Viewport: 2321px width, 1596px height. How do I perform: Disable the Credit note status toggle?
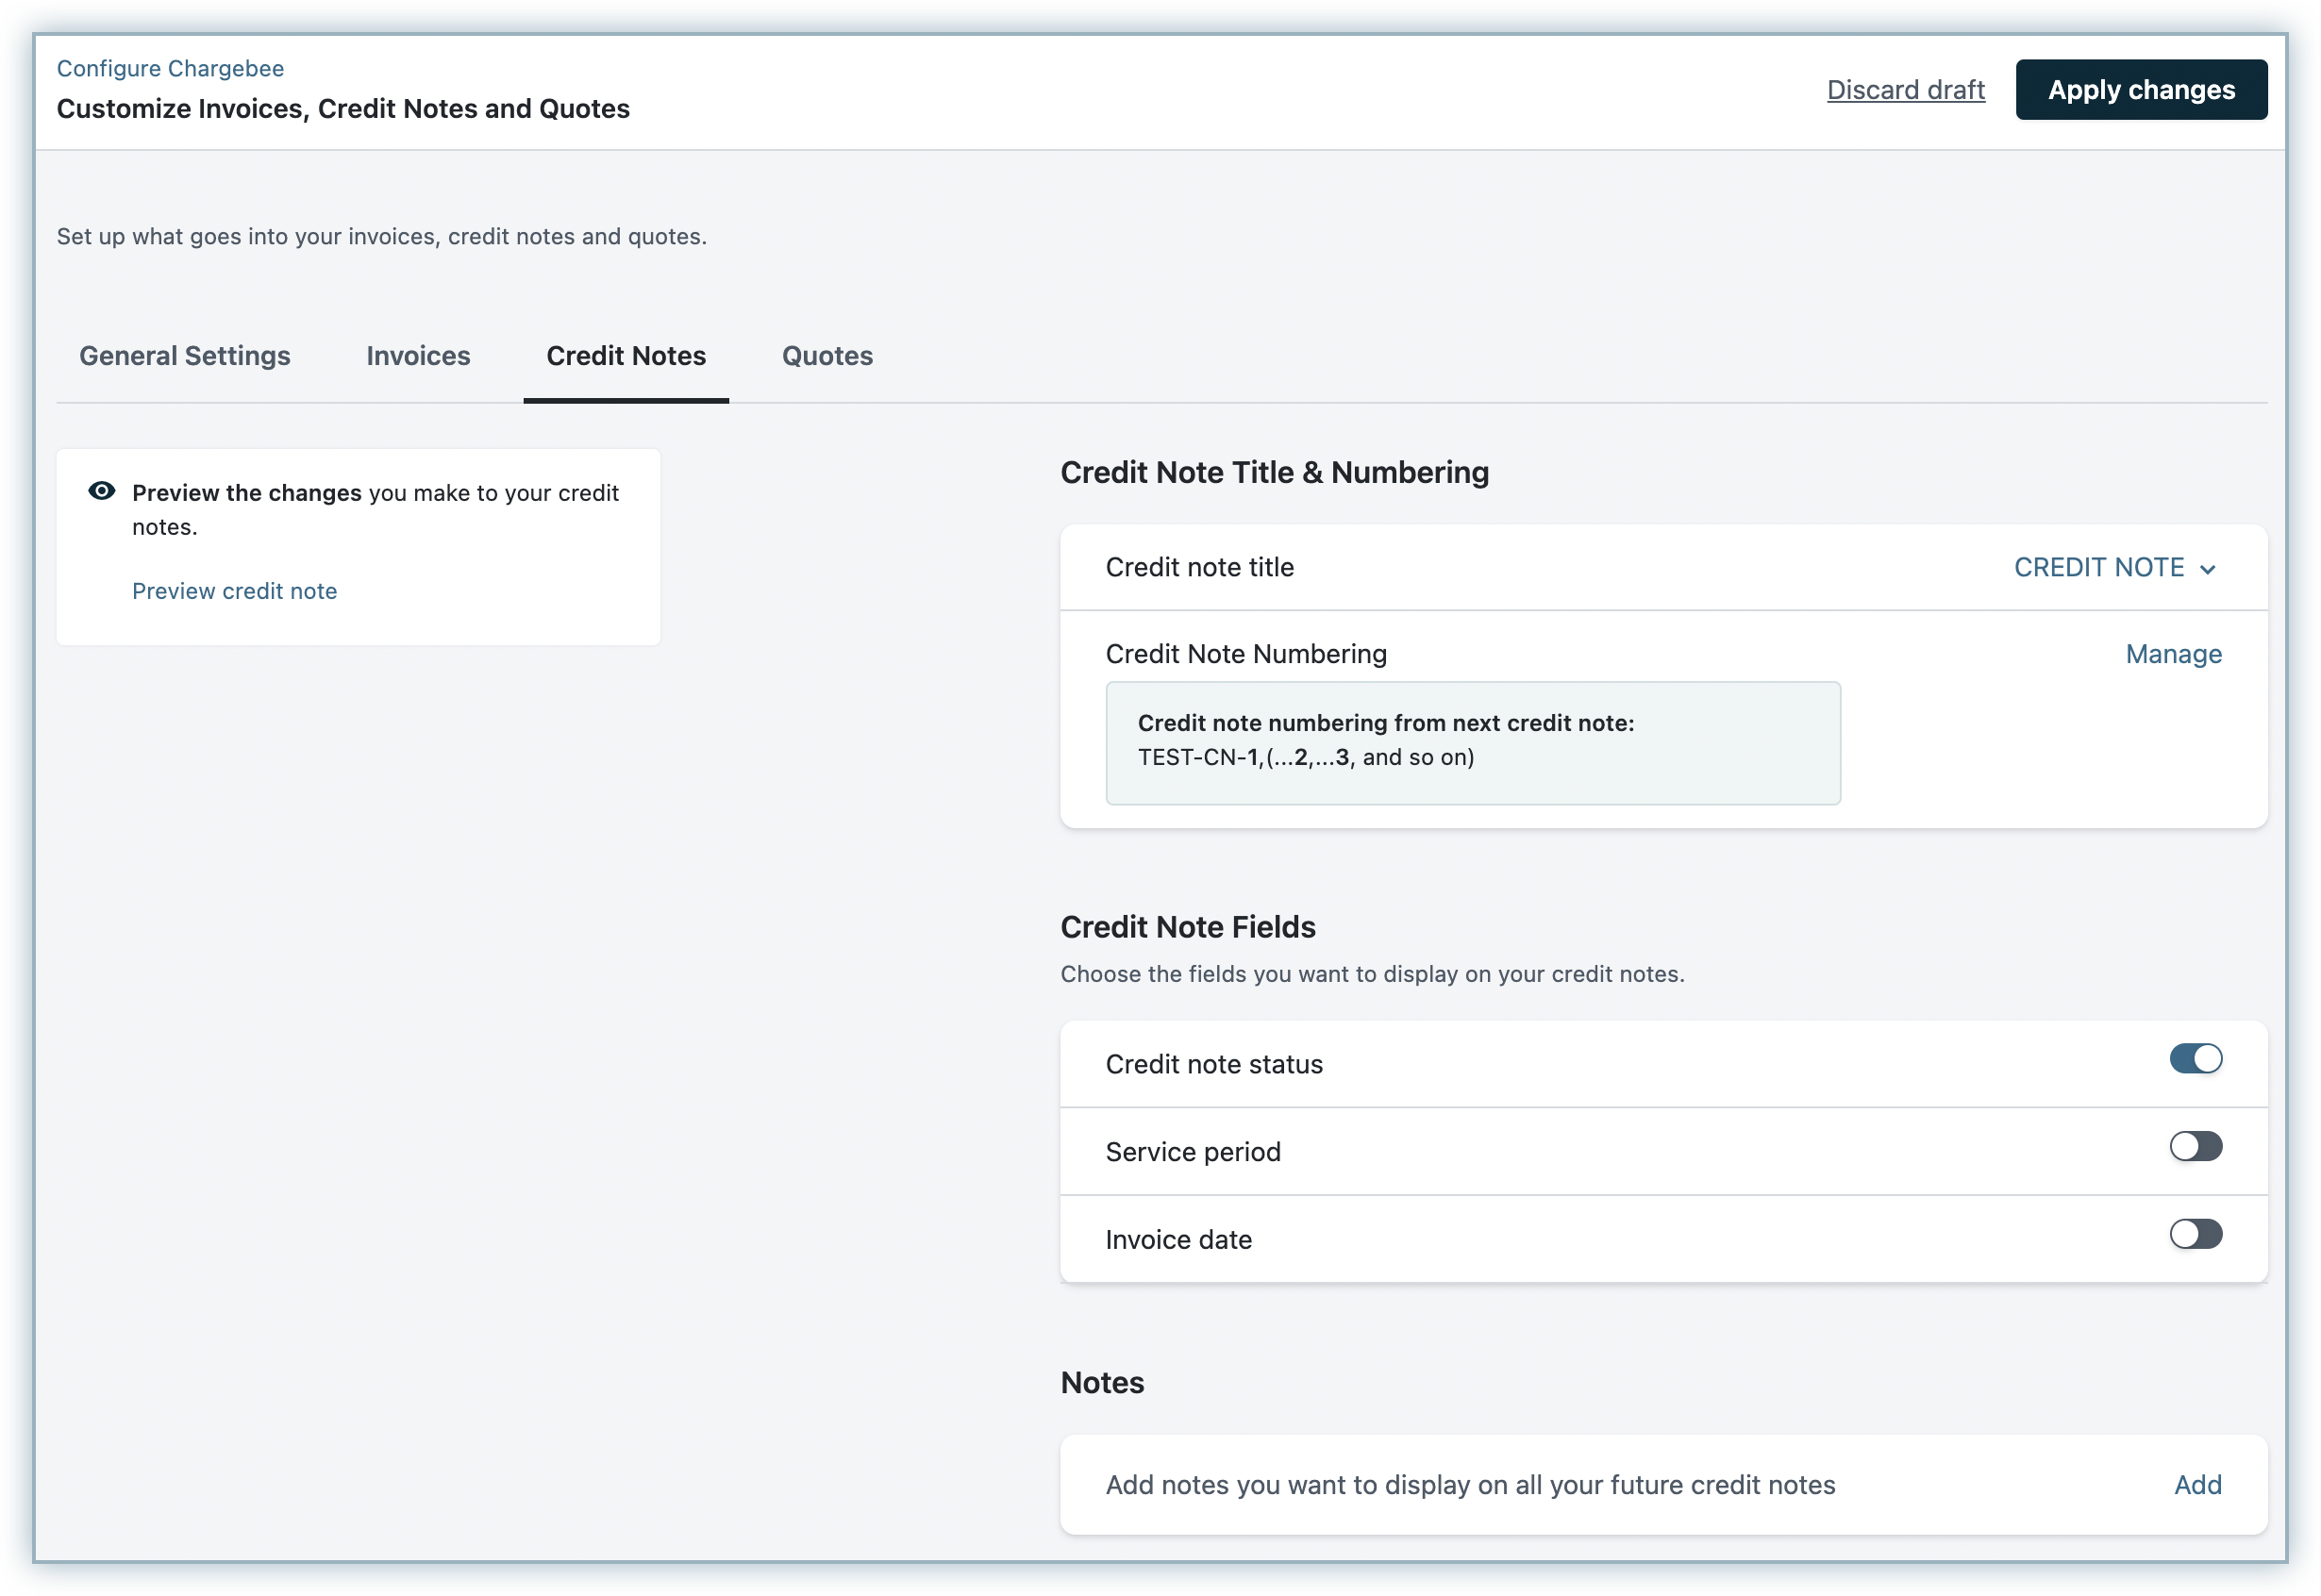tap(2195, 1059)
